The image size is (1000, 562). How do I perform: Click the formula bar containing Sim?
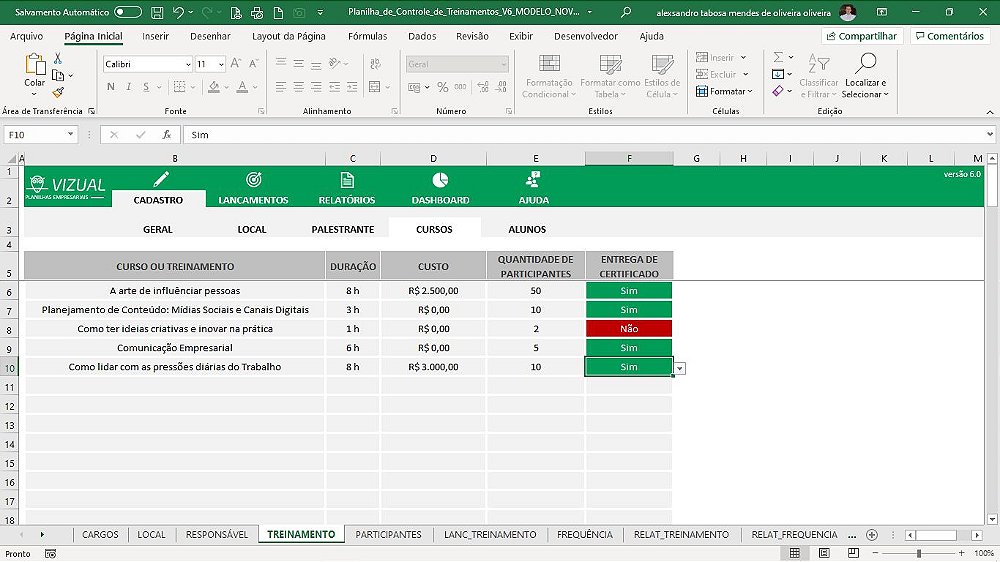point(584,135)
